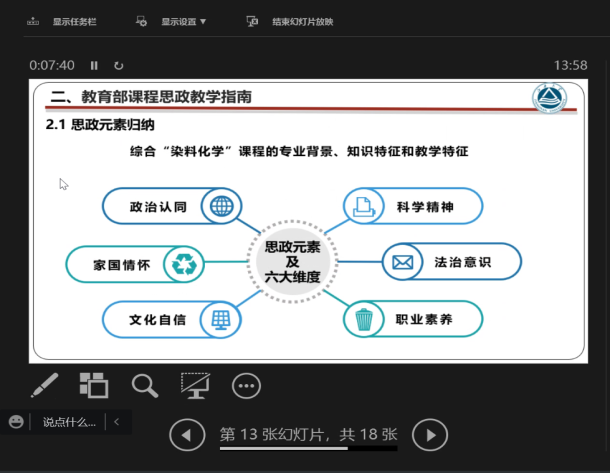
Task: Click the emoji smiley face icon
Action: 16,422
